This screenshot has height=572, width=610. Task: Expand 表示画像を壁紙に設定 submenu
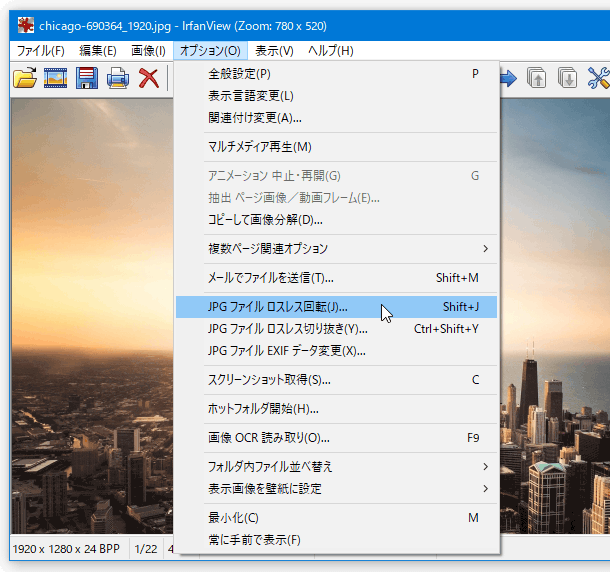337,489
